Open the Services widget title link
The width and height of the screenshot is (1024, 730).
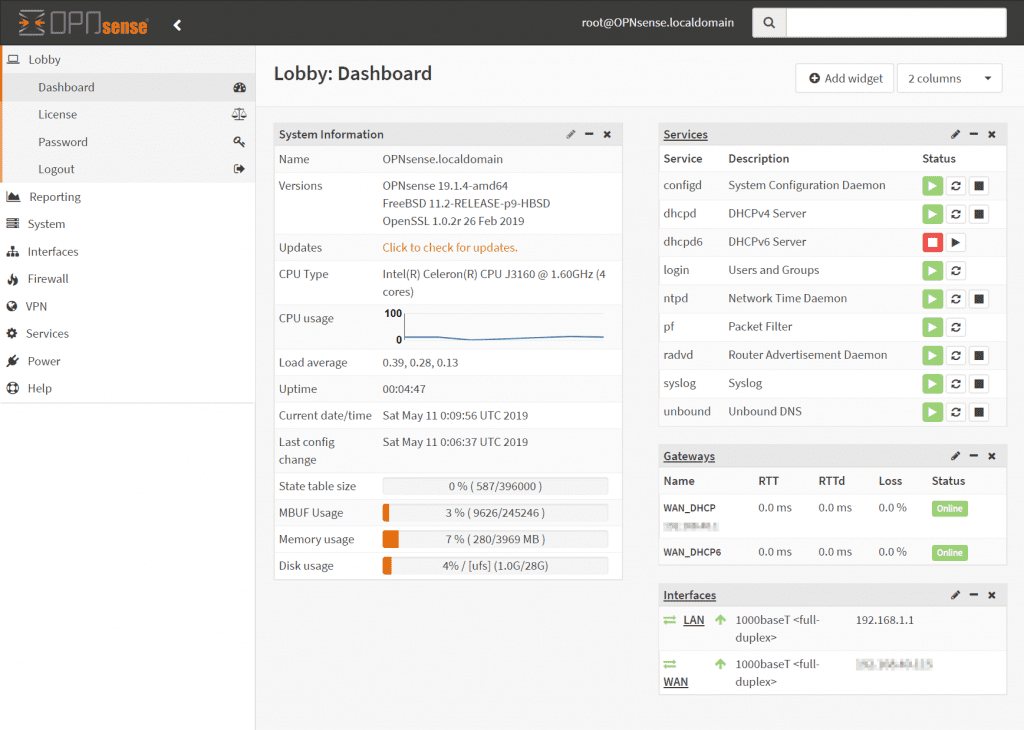pos(685,135)
